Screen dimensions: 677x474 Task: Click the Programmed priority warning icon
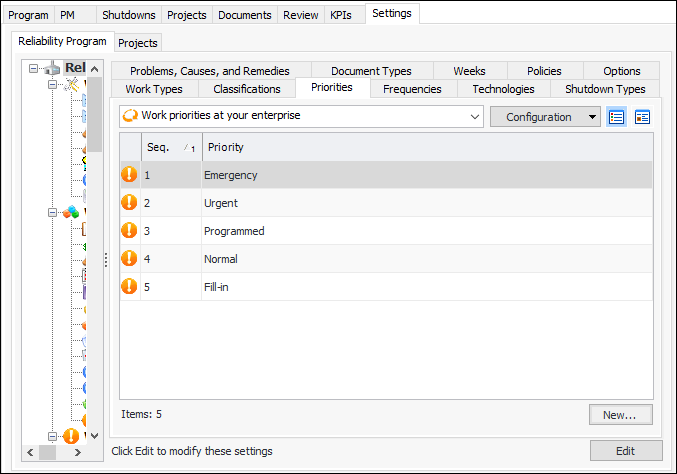[x=129, y=231]
